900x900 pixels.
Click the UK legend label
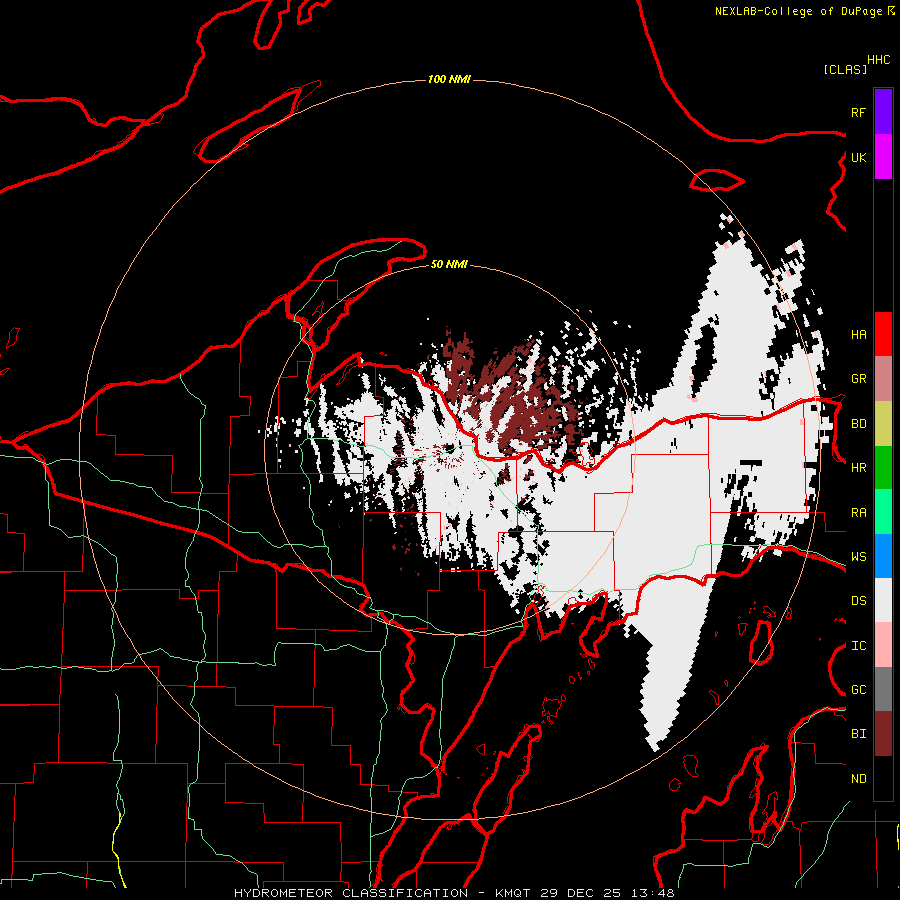(x=858, y=157)
